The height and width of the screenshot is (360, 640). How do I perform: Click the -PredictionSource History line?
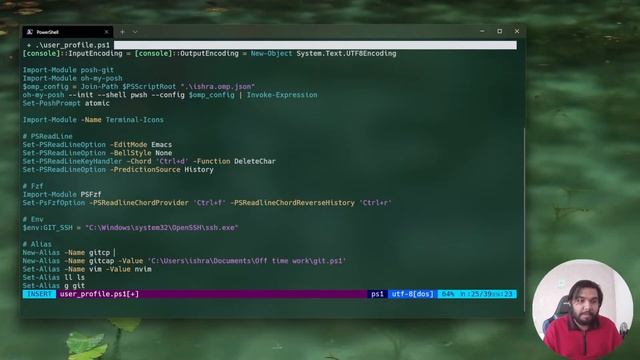(x=118, y=170)
